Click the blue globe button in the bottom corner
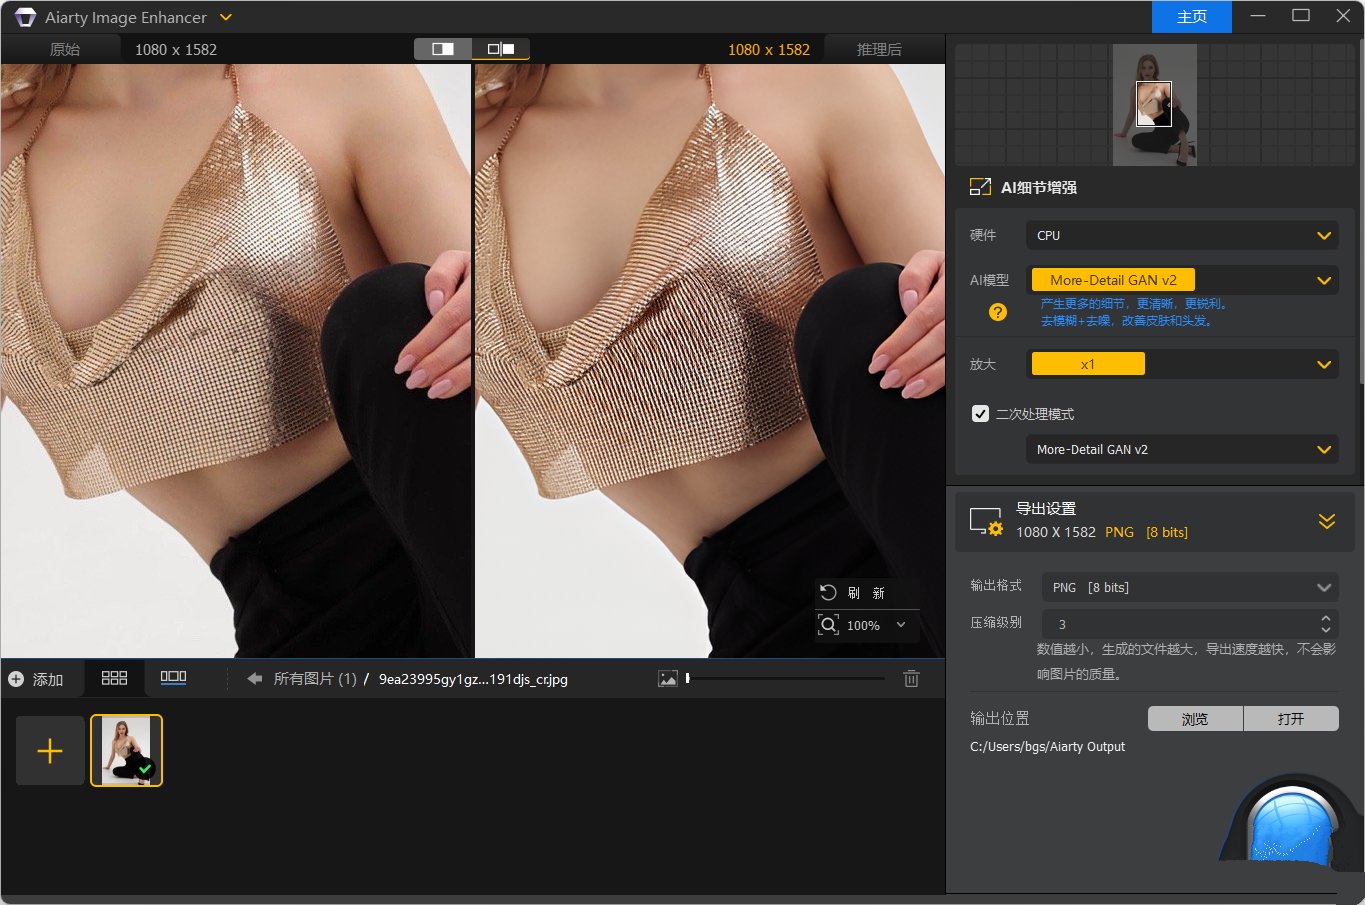The height and width of the screenshot is (905, 1365). click(x=1291, y=824)
